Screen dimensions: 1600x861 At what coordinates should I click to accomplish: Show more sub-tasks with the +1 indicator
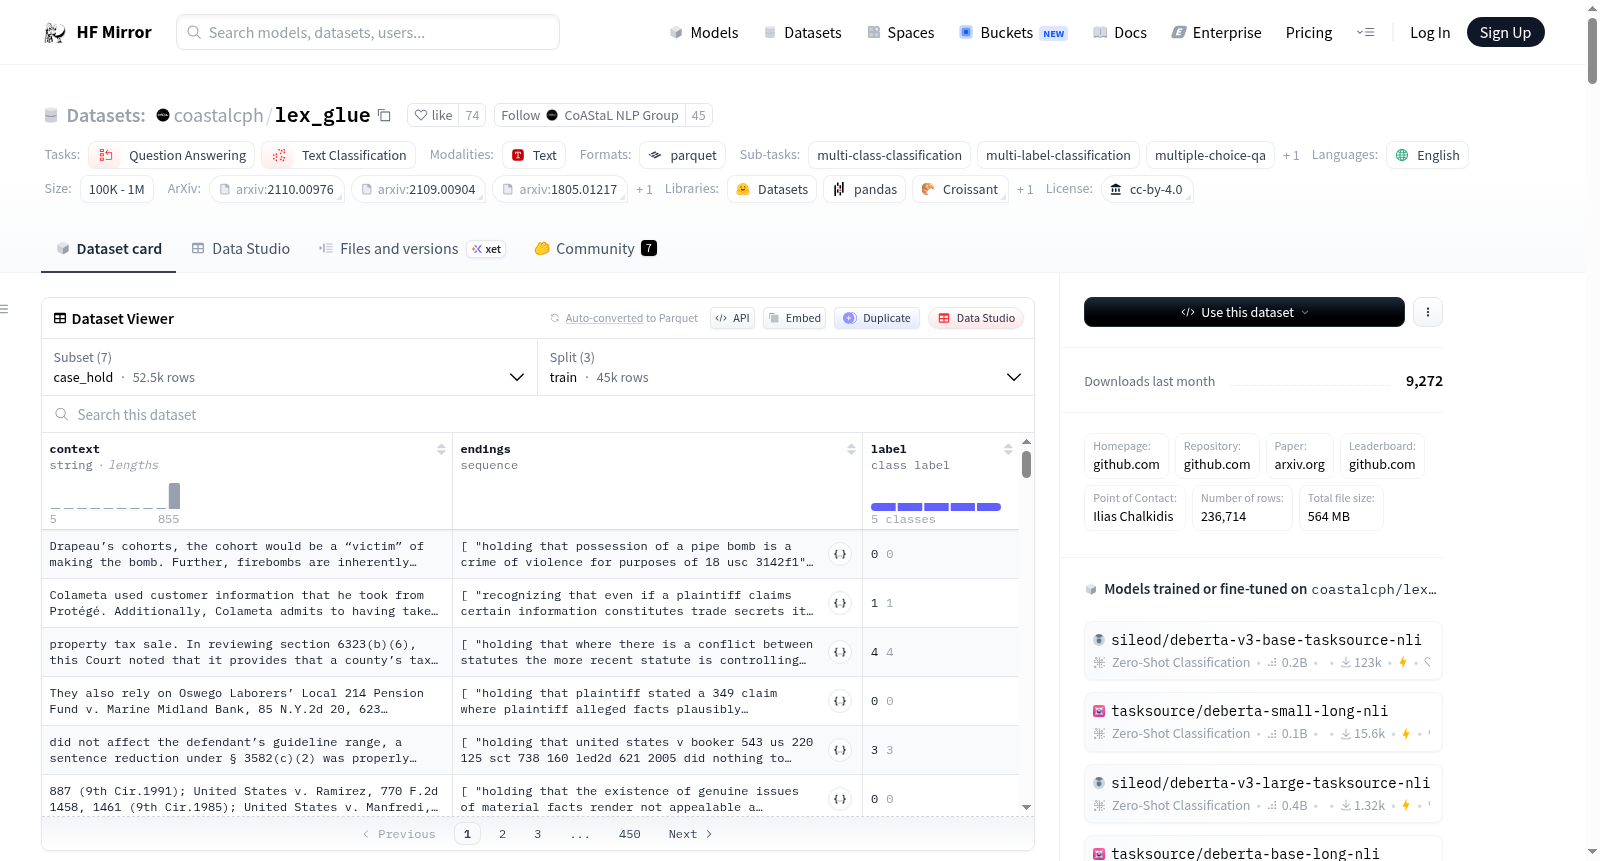click(x=1291, y=156)
